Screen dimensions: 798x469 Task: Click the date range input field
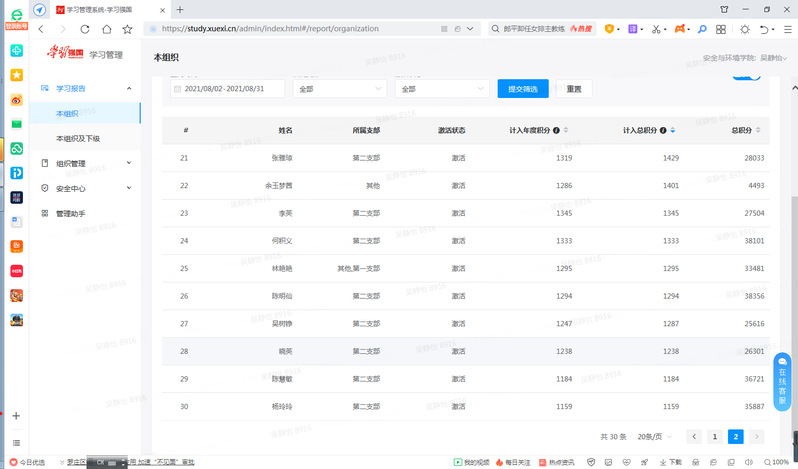pos(225,89)
